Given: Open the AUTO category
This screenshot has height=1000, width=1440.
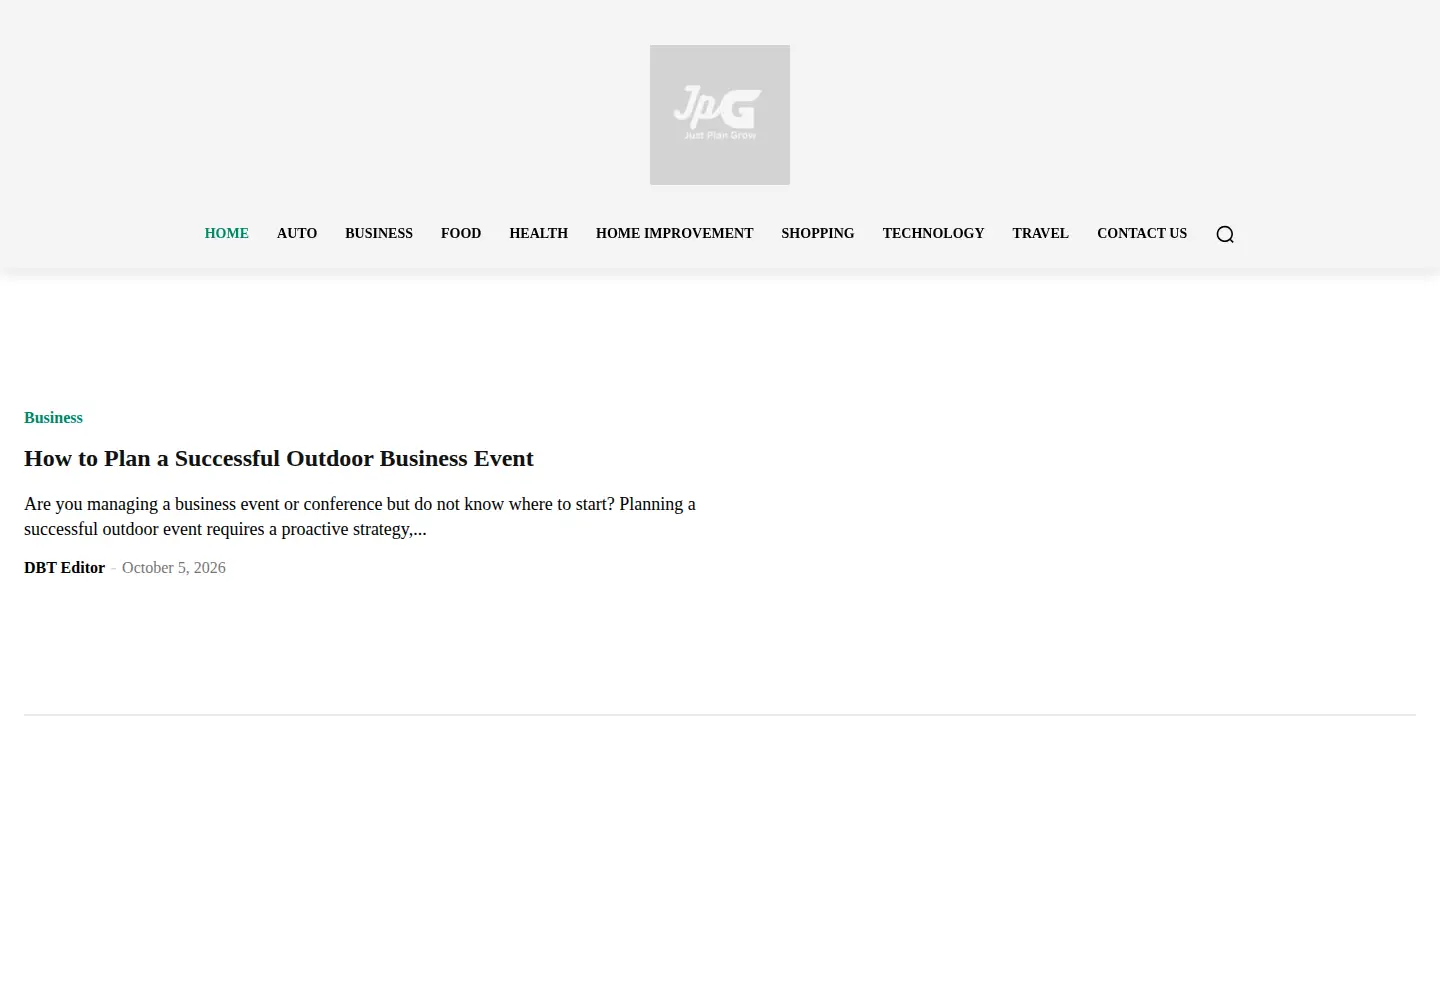Looking at the screenshot, I should pyautogui.click(x=297, y=233).
